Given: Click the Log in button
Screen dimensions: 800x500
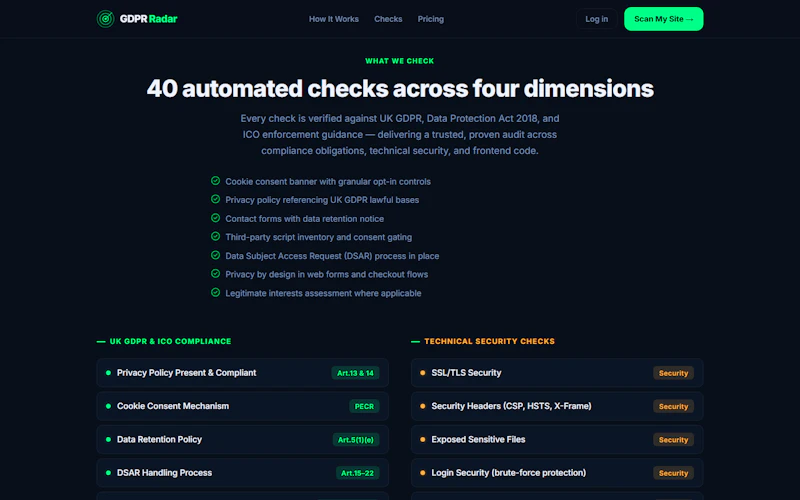Looking at the screenshot, I should click(x=596, y=19).
